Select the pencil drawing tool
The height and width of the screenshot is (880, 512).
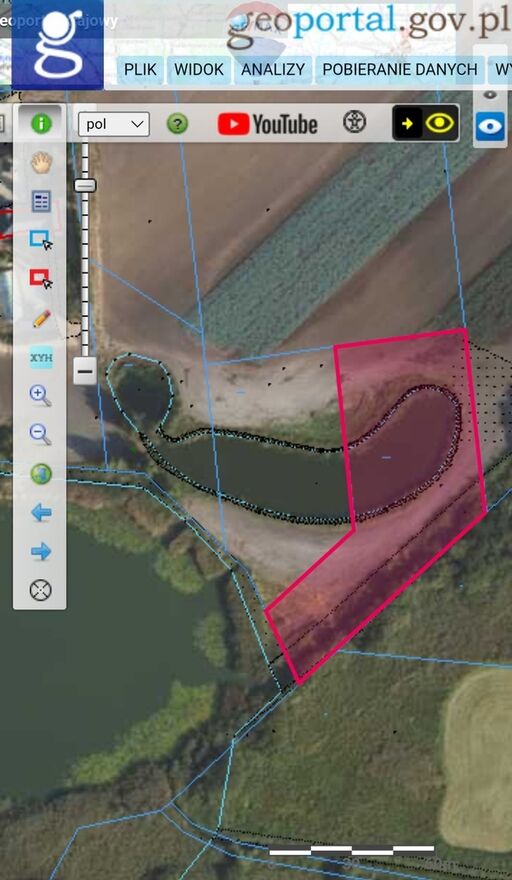(41, 318)
